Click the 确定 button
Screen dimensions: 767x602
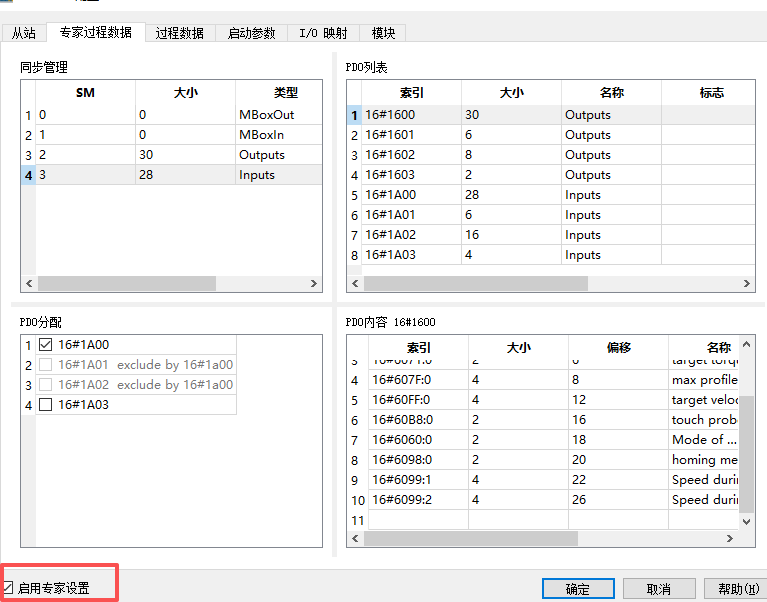tap(578, 589)
